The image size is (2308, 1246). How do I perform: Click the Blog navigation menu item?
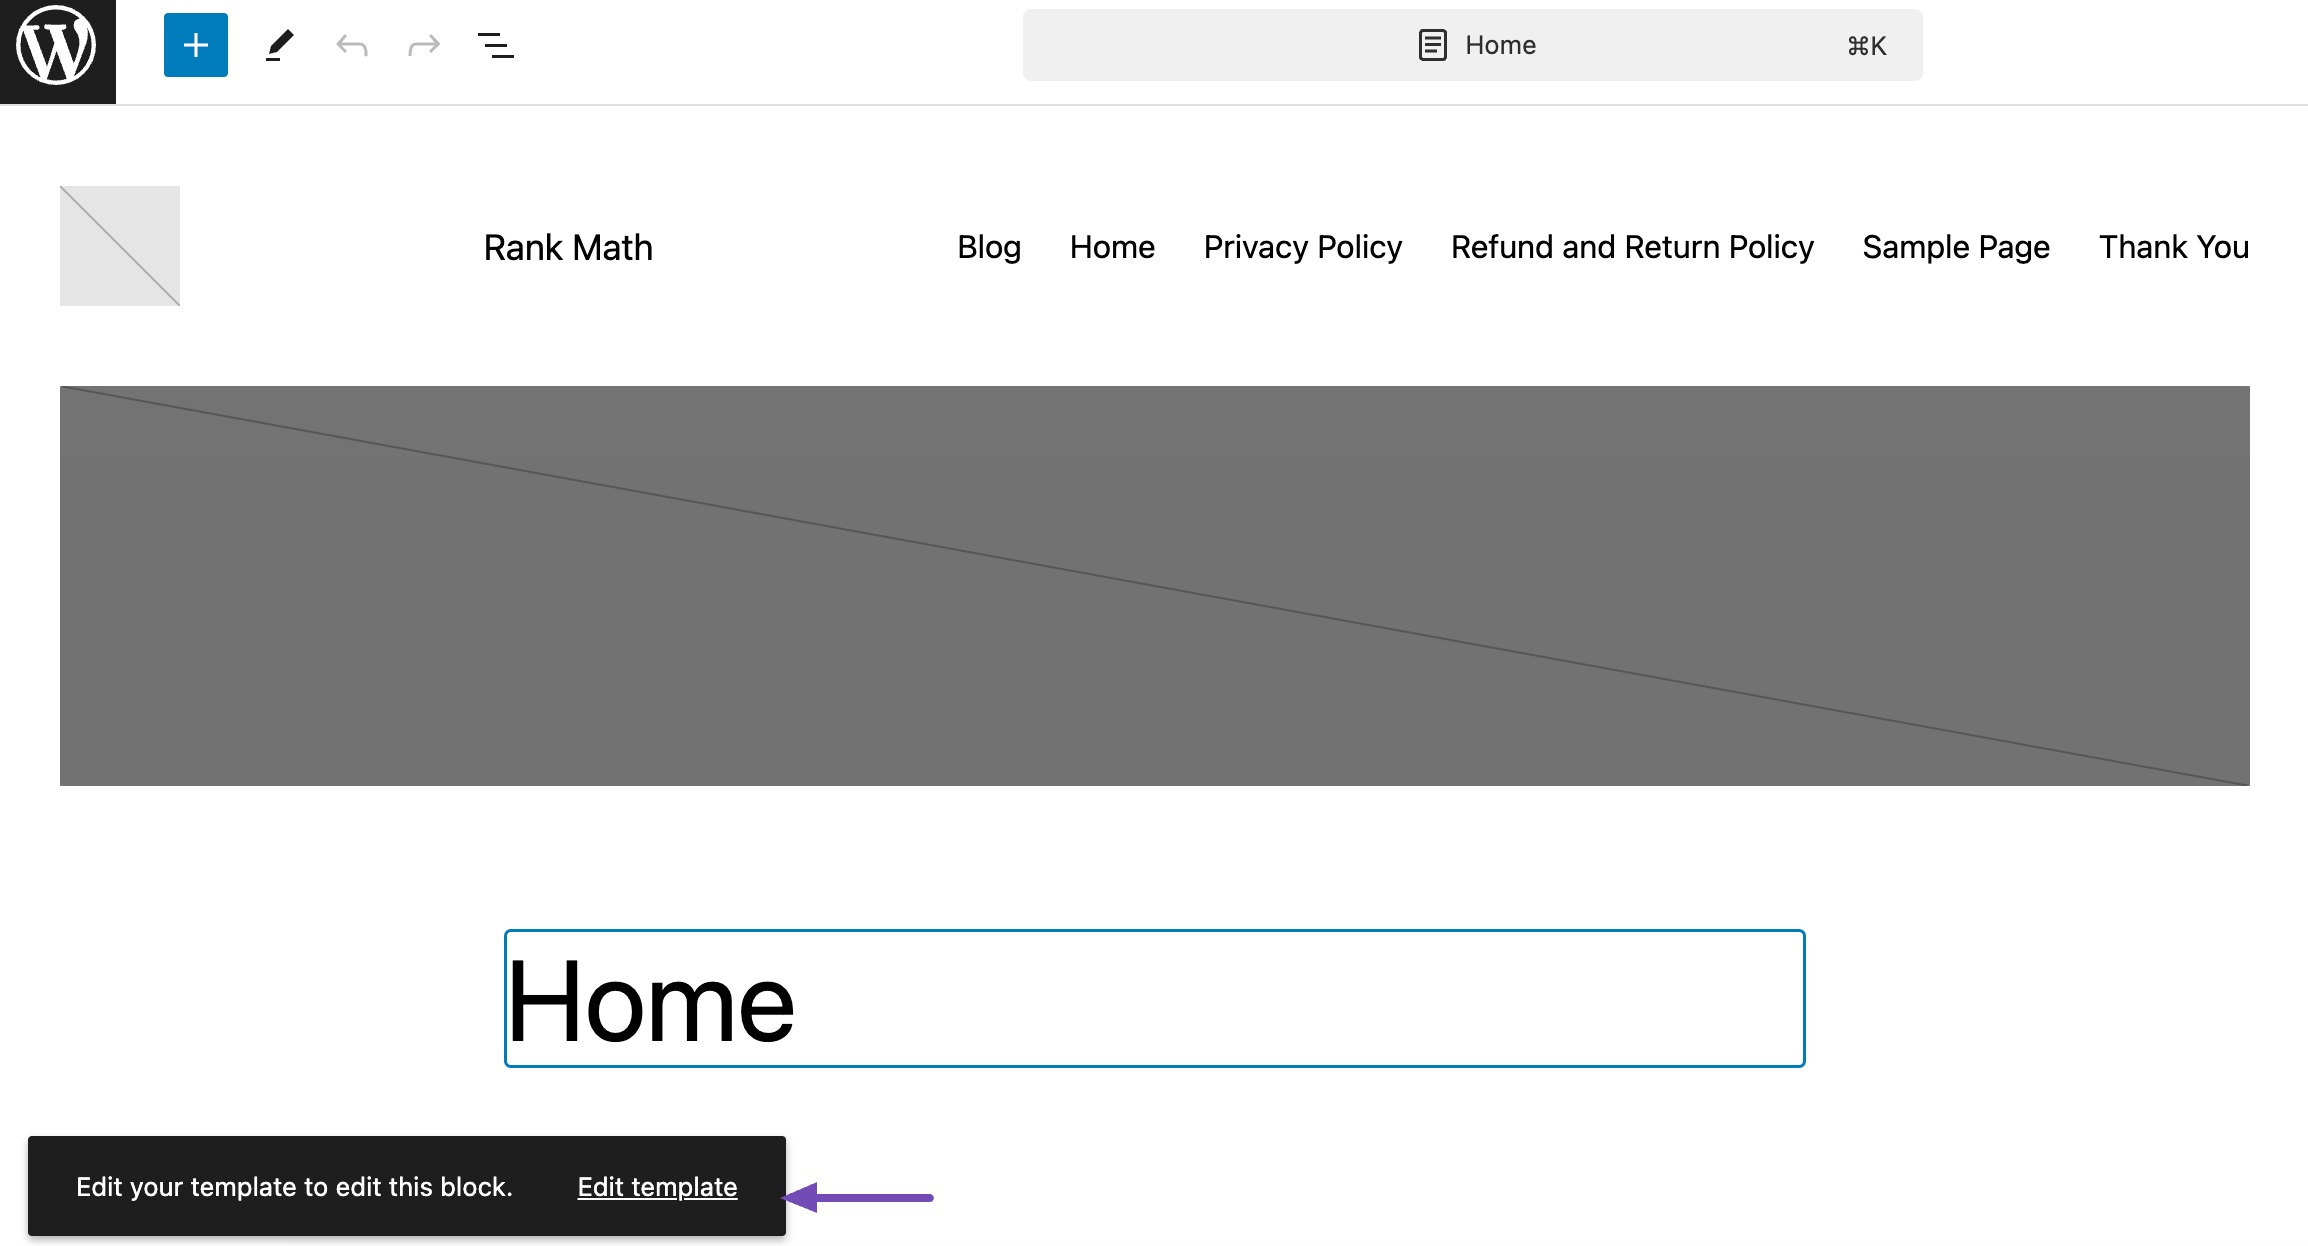[x=989, y=246]
